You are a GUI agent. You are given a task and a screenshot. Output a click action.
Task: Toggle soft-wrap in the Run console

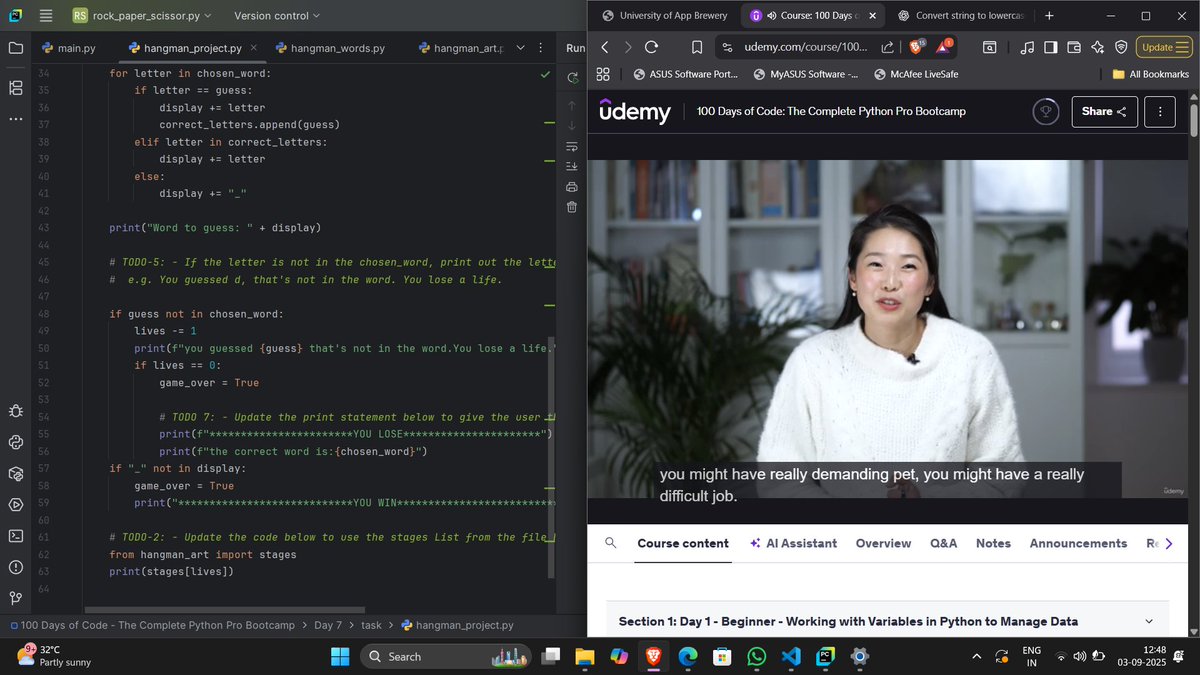coord(571,146)
